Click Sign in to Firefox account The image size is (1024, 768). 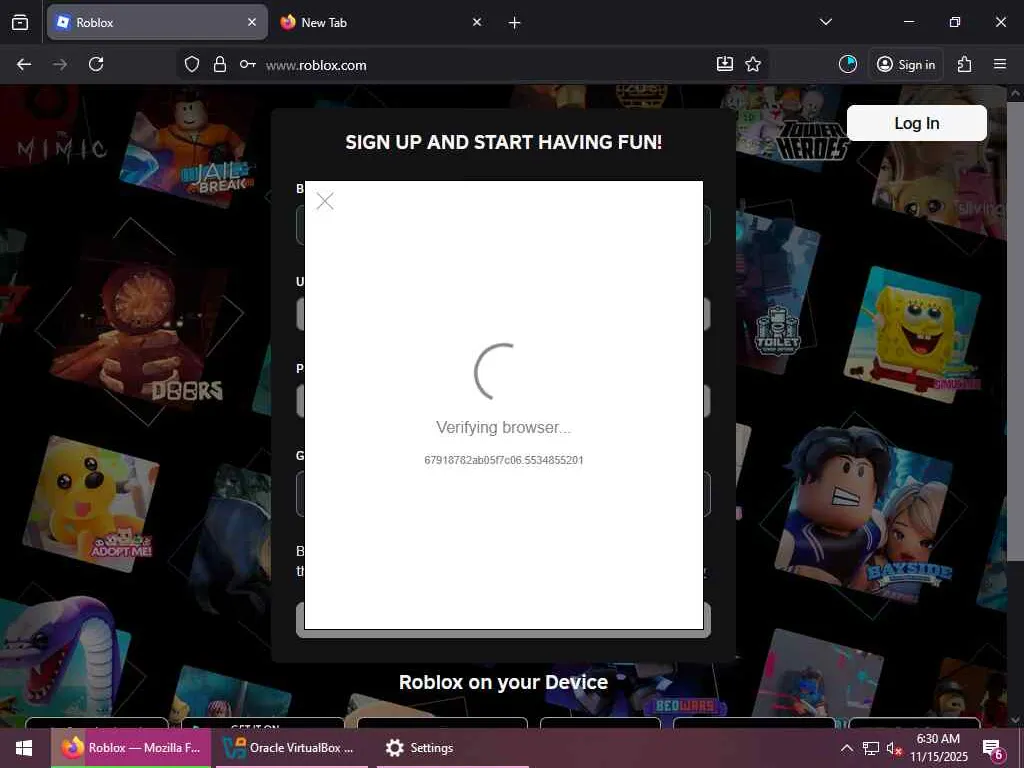tap(906, 64)
